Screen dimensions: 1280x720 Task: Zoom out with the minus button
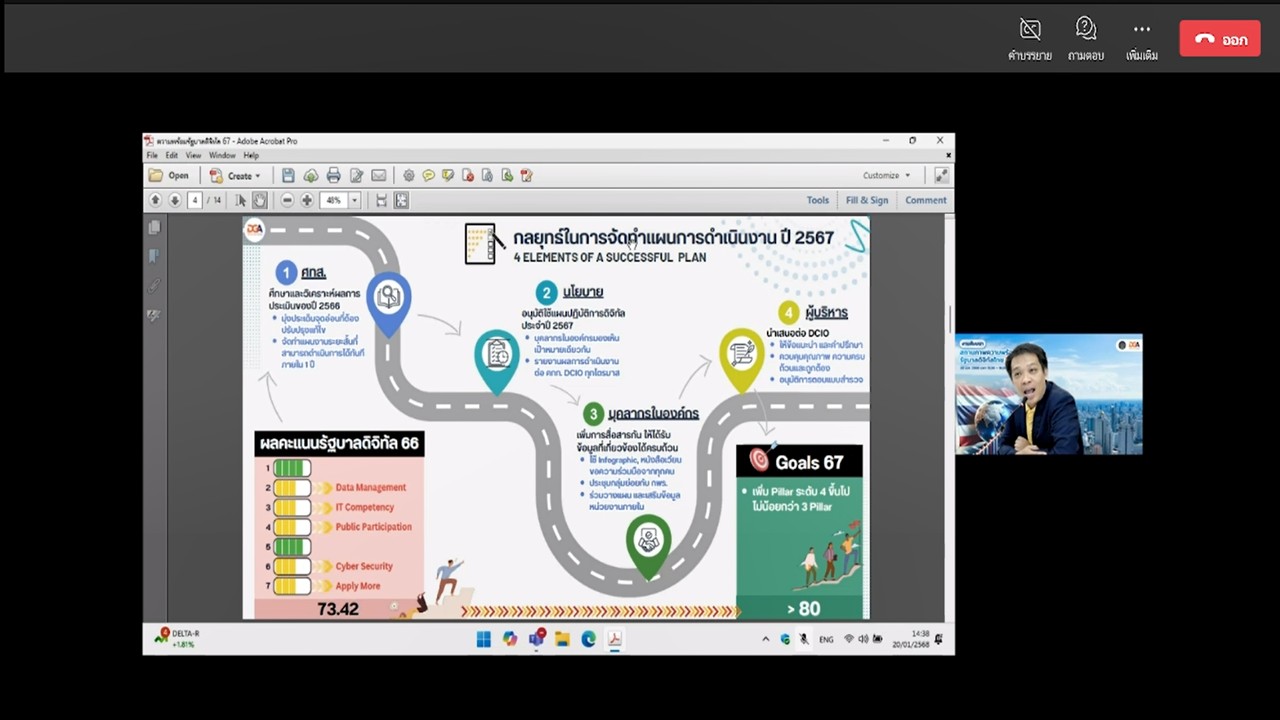point(287,200)
